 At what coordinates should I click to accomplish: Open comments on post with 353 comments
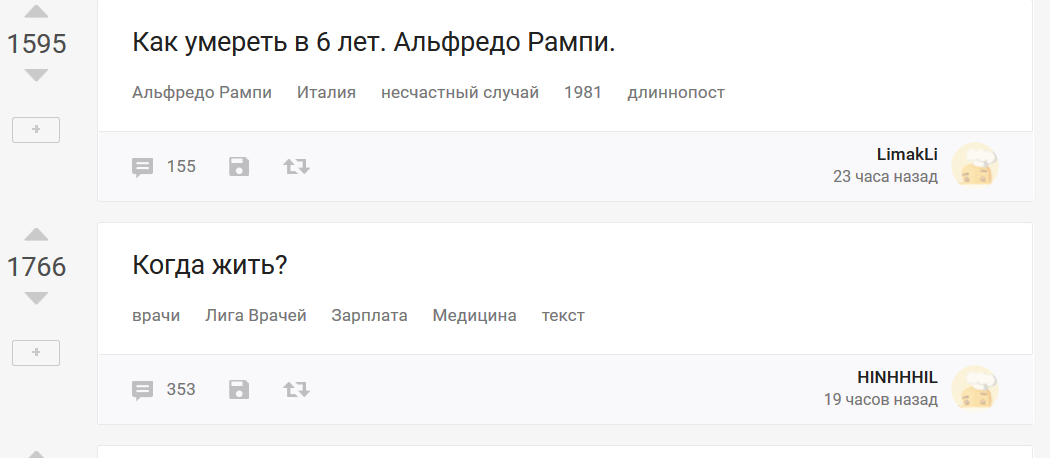164,390
